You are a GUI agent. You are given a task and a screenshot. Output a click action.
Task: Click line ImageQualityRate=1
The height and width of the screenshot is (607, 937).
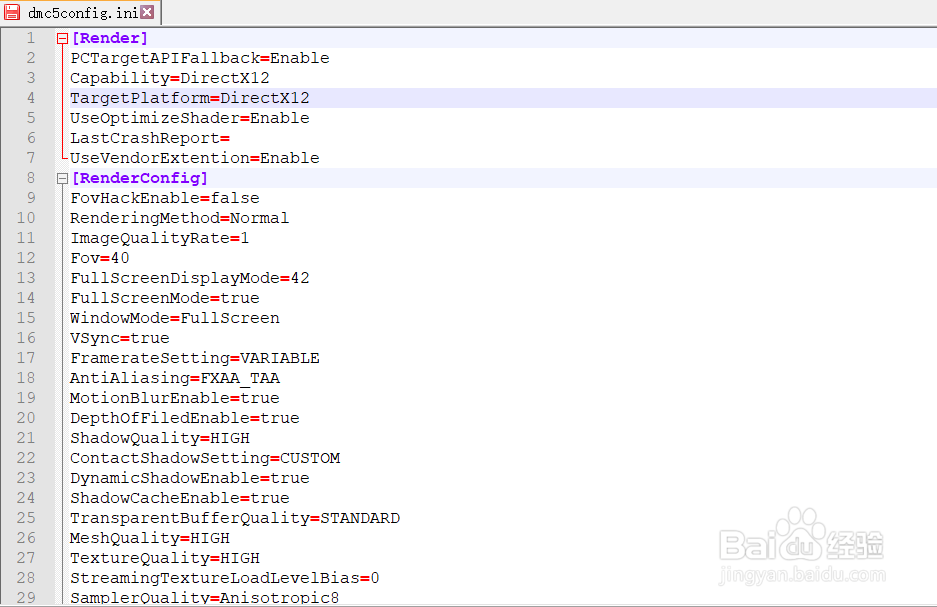pyautogui.click(x=160, y=238)
